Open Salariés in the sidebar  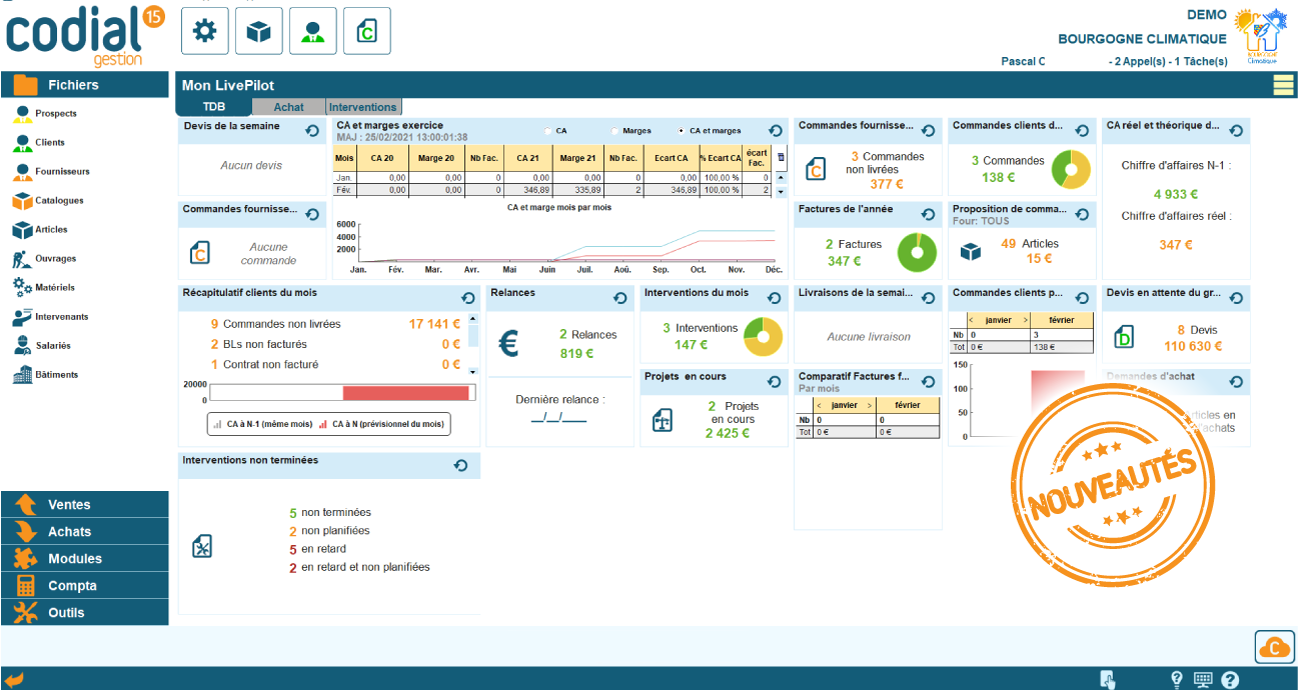pyautogui.click(x=41, y=346)
